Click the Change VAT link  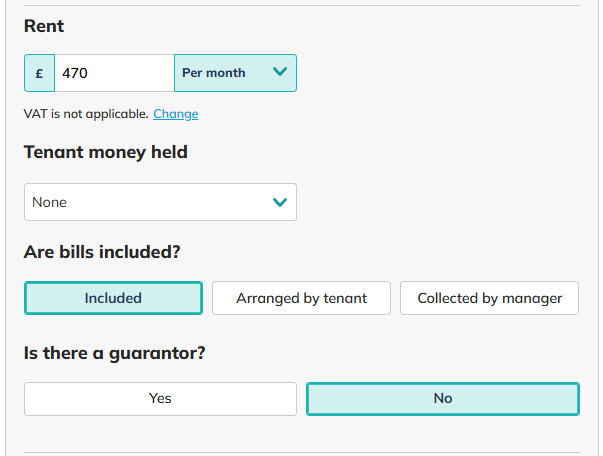[x=176, y=114]
